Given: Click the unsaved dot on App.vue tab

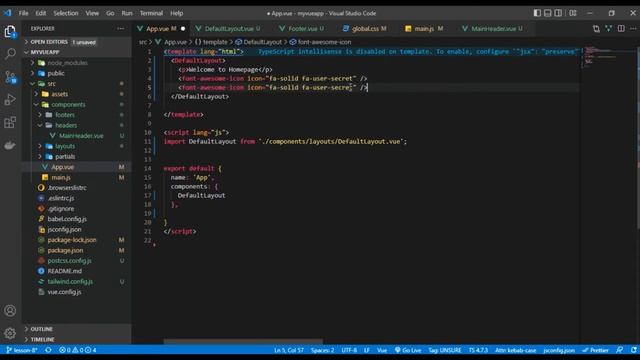Looking at the screenshot, I should [183, 29].
